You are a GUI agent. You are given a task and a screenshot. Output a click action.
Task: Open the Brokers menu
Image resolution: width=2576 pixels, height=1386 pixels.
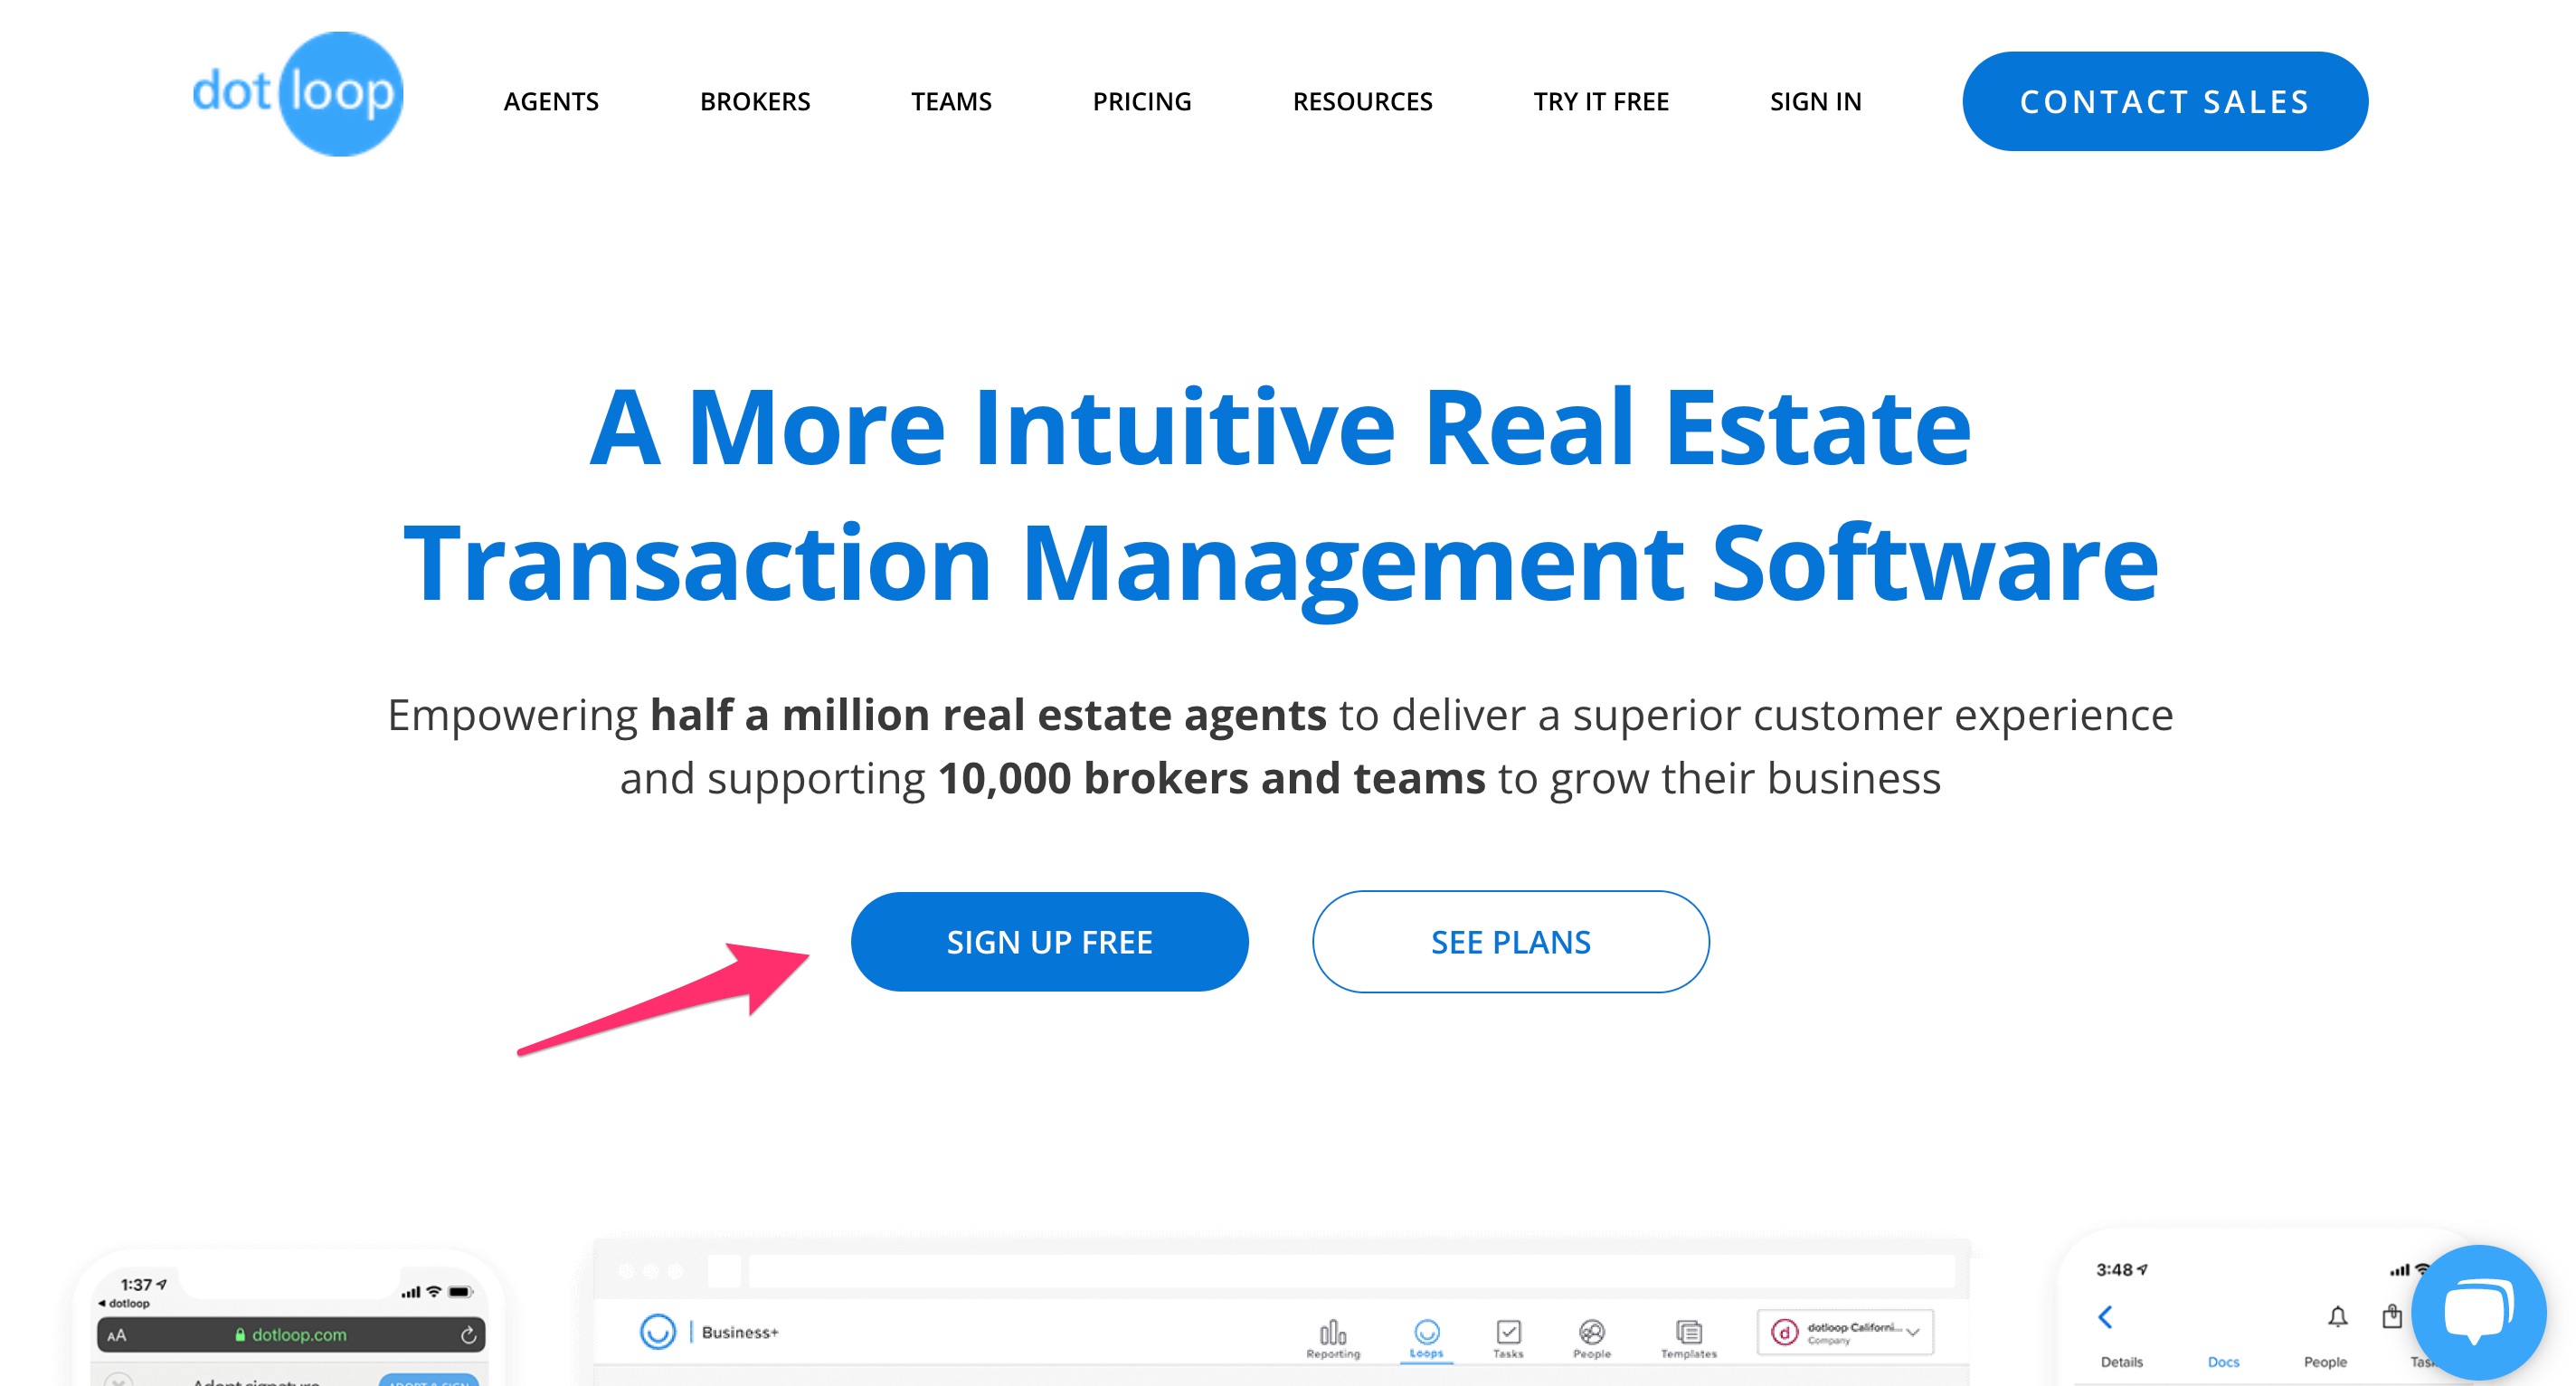click(x=755, y=101)
